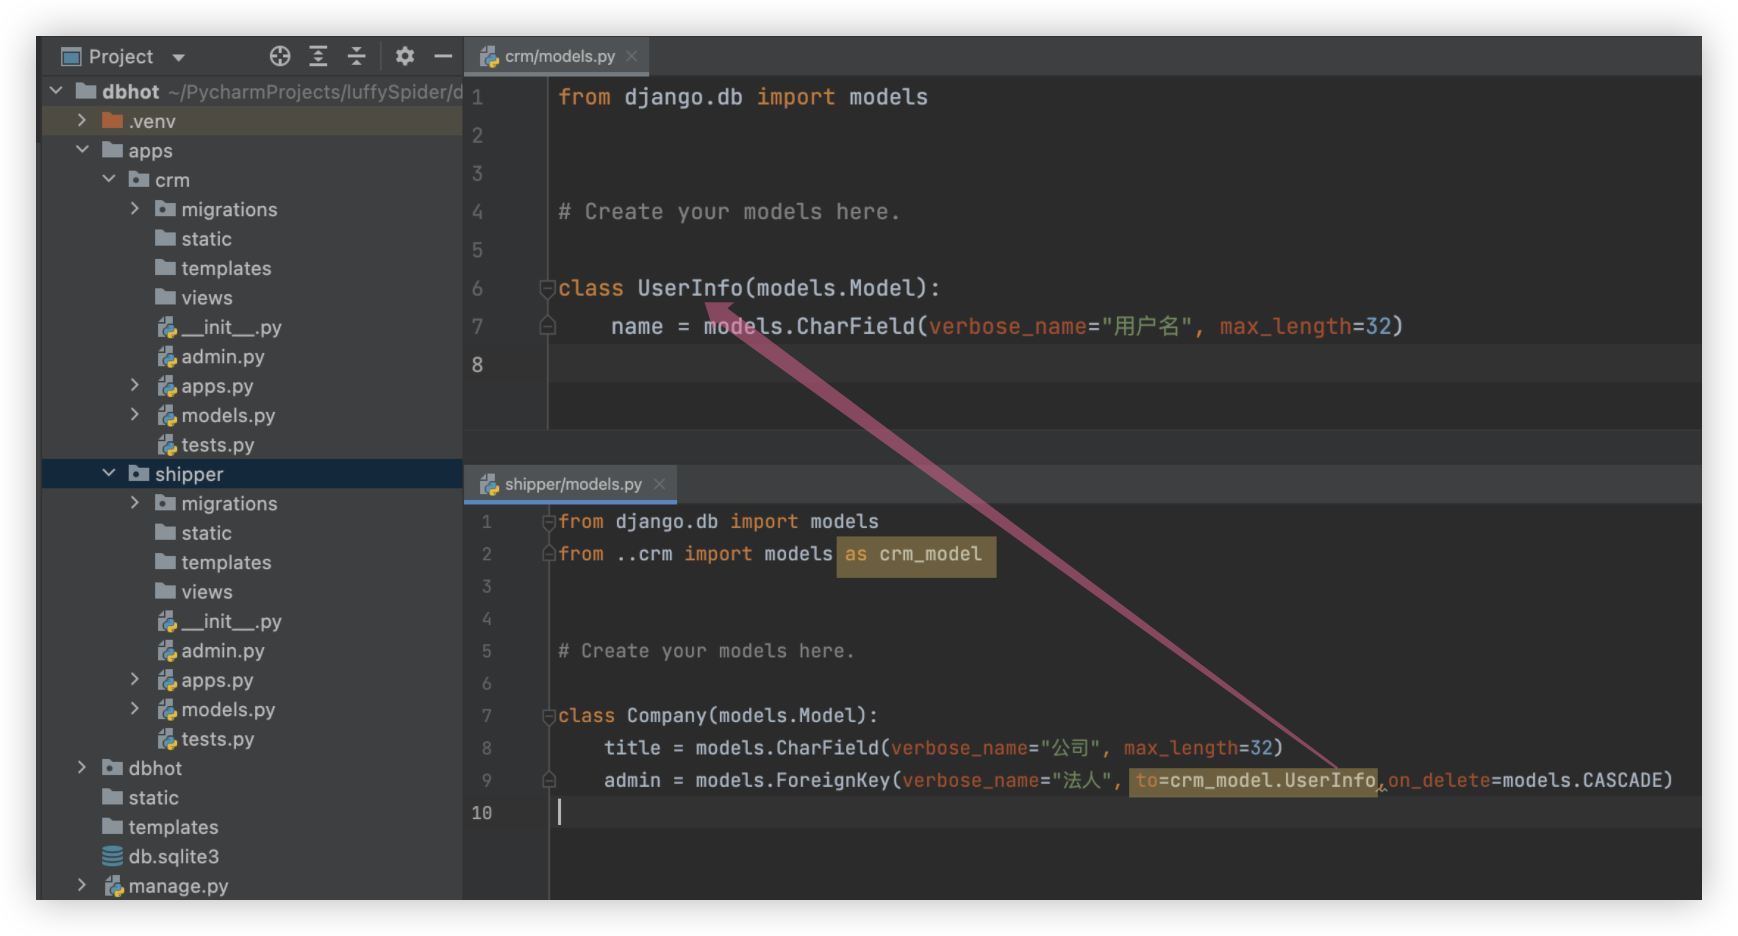This screenshot has width=1738, height=936.
Task: Open the Project view dropdown
Action: pyautogui.click(x=179, y=57)
